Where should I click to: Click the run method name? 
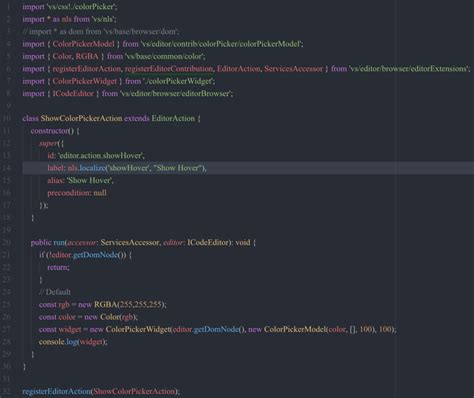tap(59, 243)
